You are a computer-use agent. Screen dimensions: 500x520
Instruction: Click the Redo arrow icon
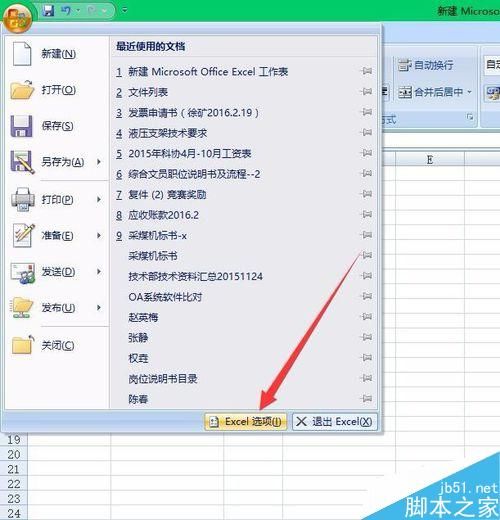[x=92, y=11]
